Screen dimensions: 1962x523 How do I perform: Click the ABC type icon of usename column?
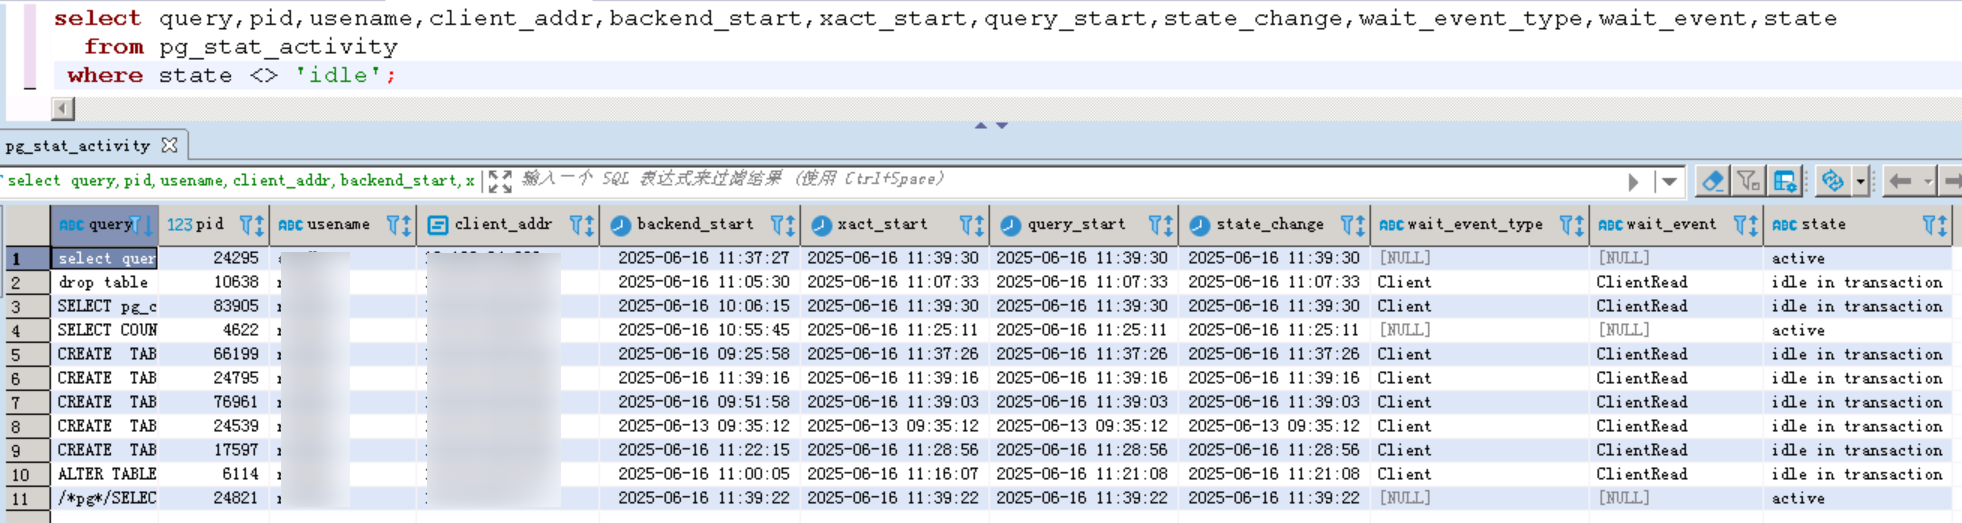pyautogui.click(x=291, y=225)
